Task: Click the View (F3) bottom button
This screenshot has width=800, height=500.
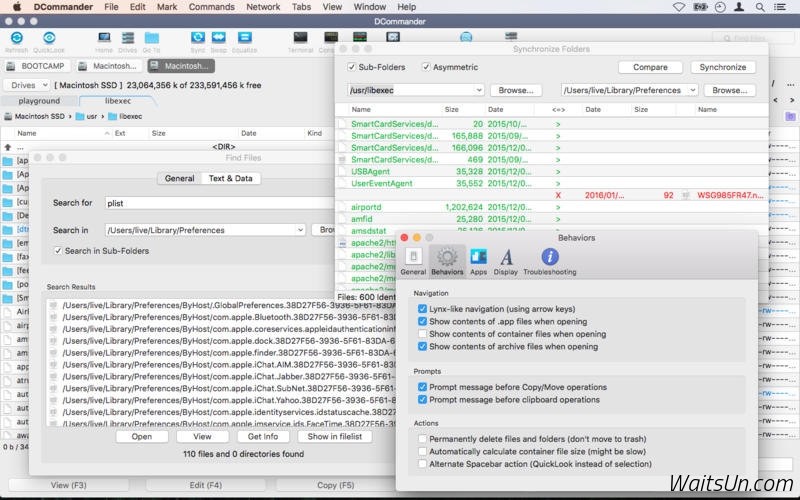Action: (68, 485)
